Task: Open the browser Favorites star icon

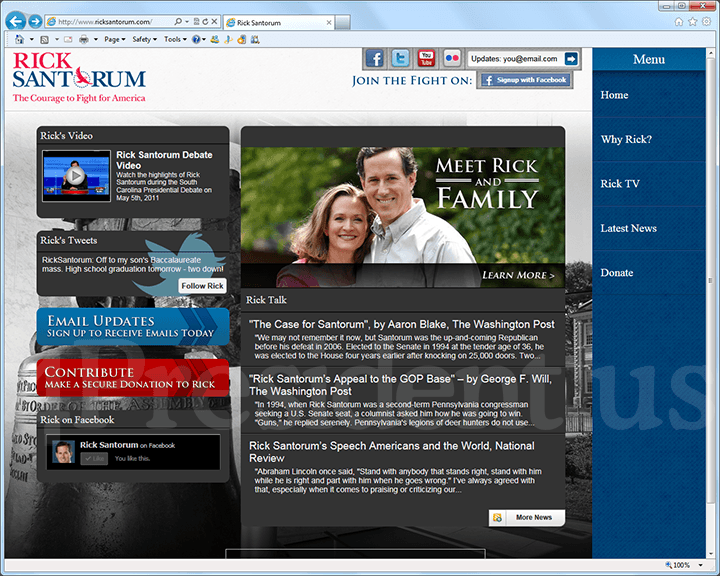Action: [x=692, y=22]
